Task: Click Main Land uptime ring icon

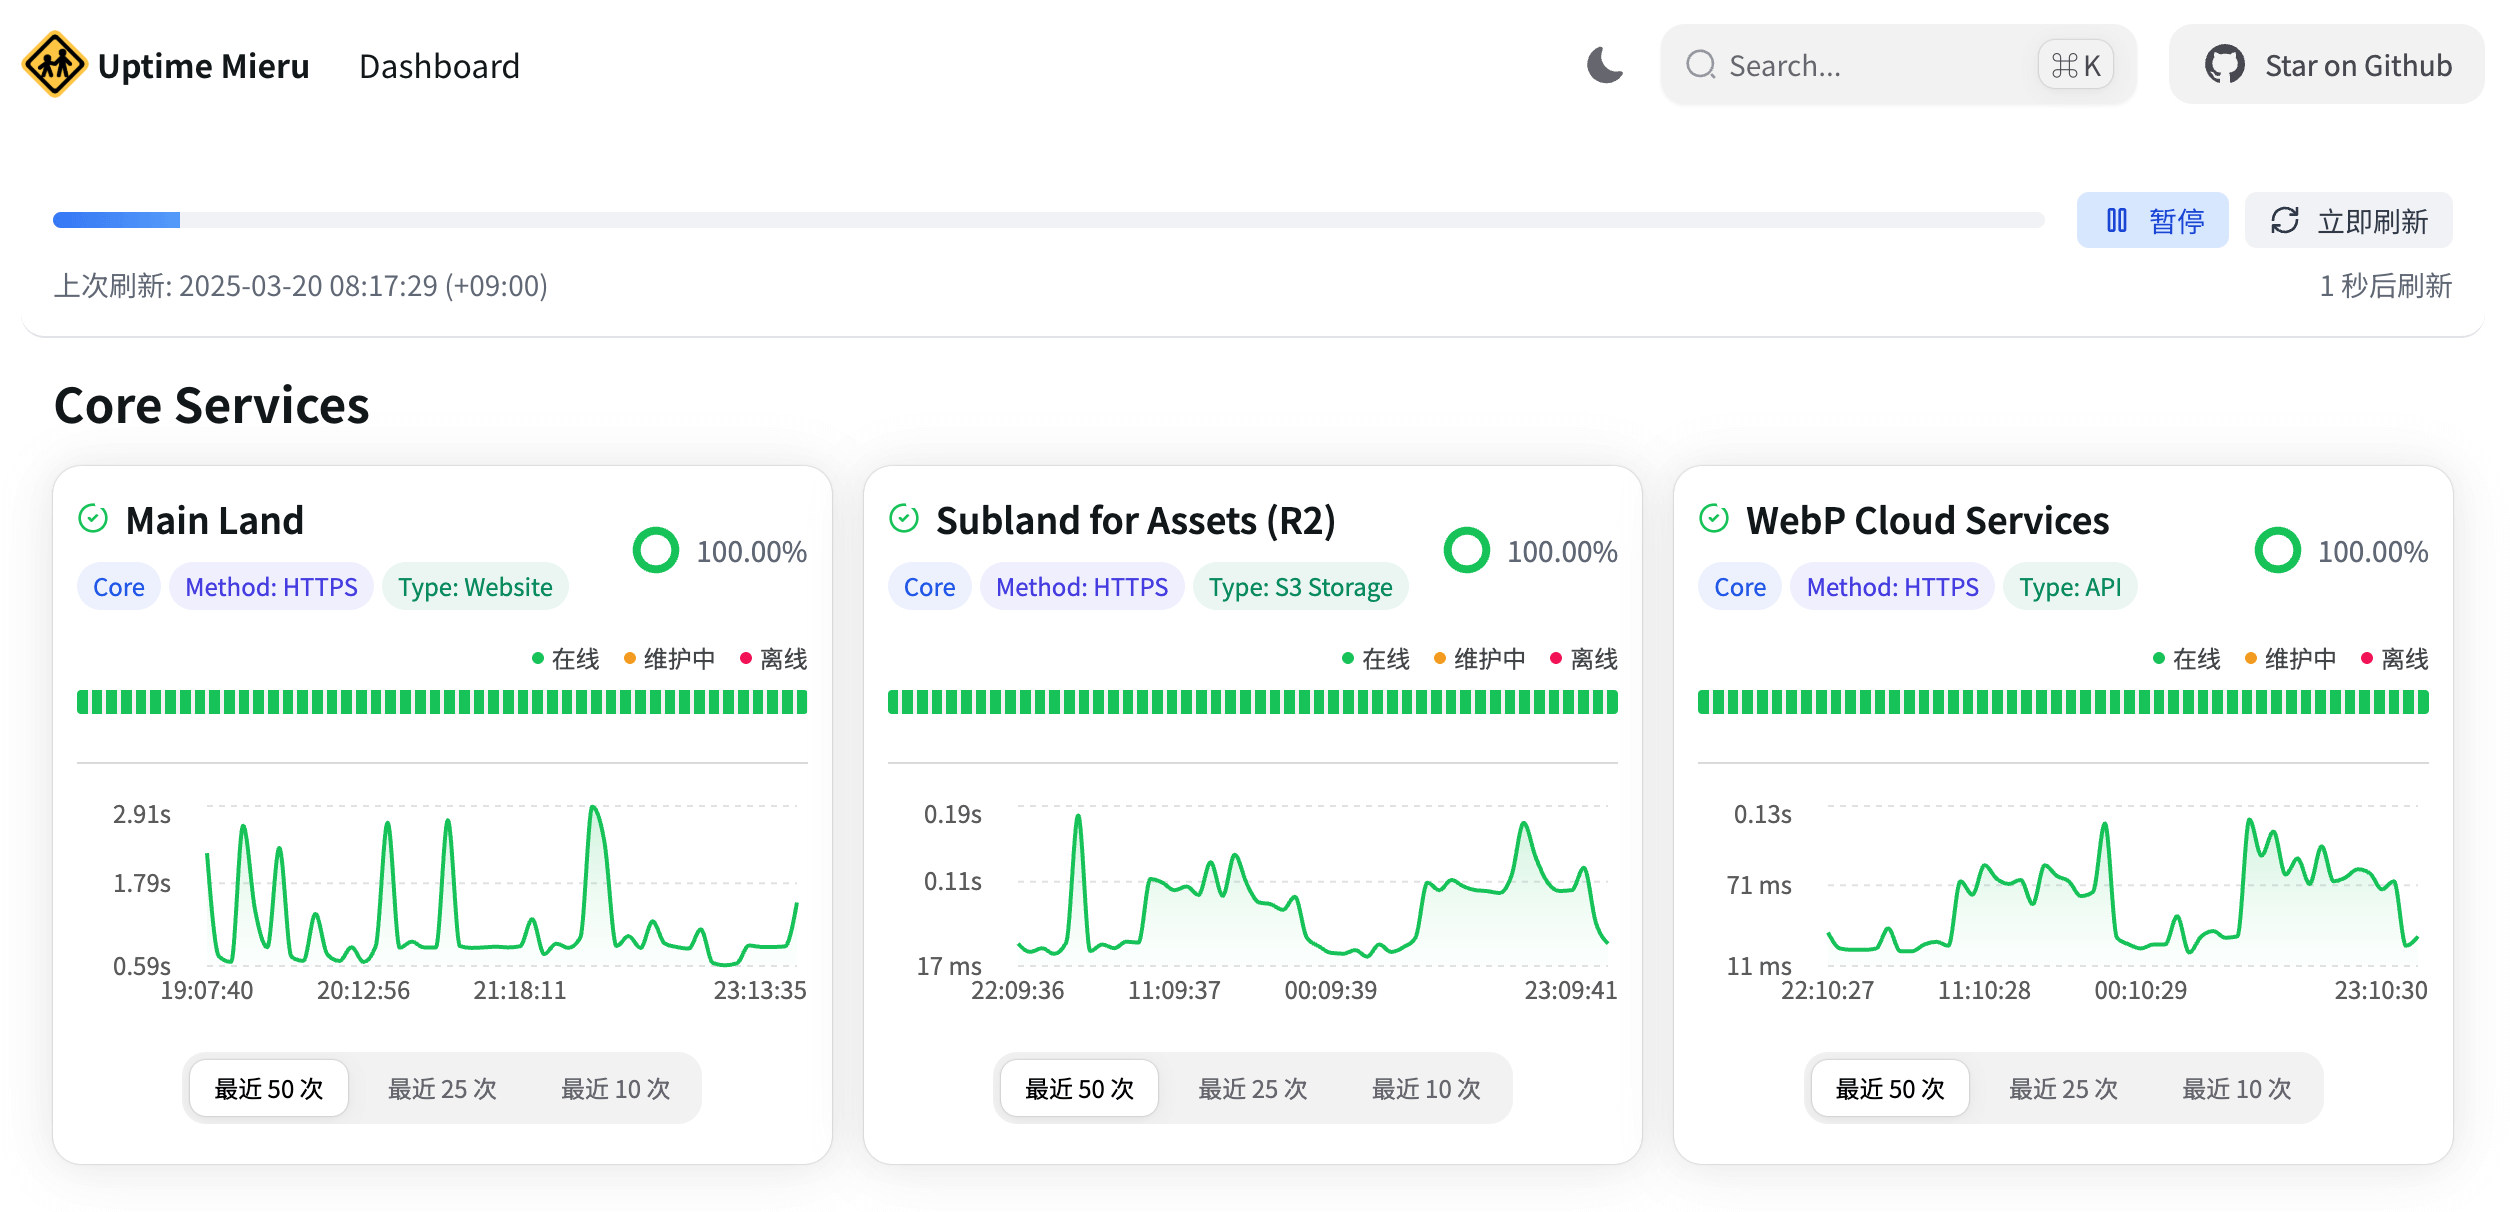Action: click(x=656, y=550)
